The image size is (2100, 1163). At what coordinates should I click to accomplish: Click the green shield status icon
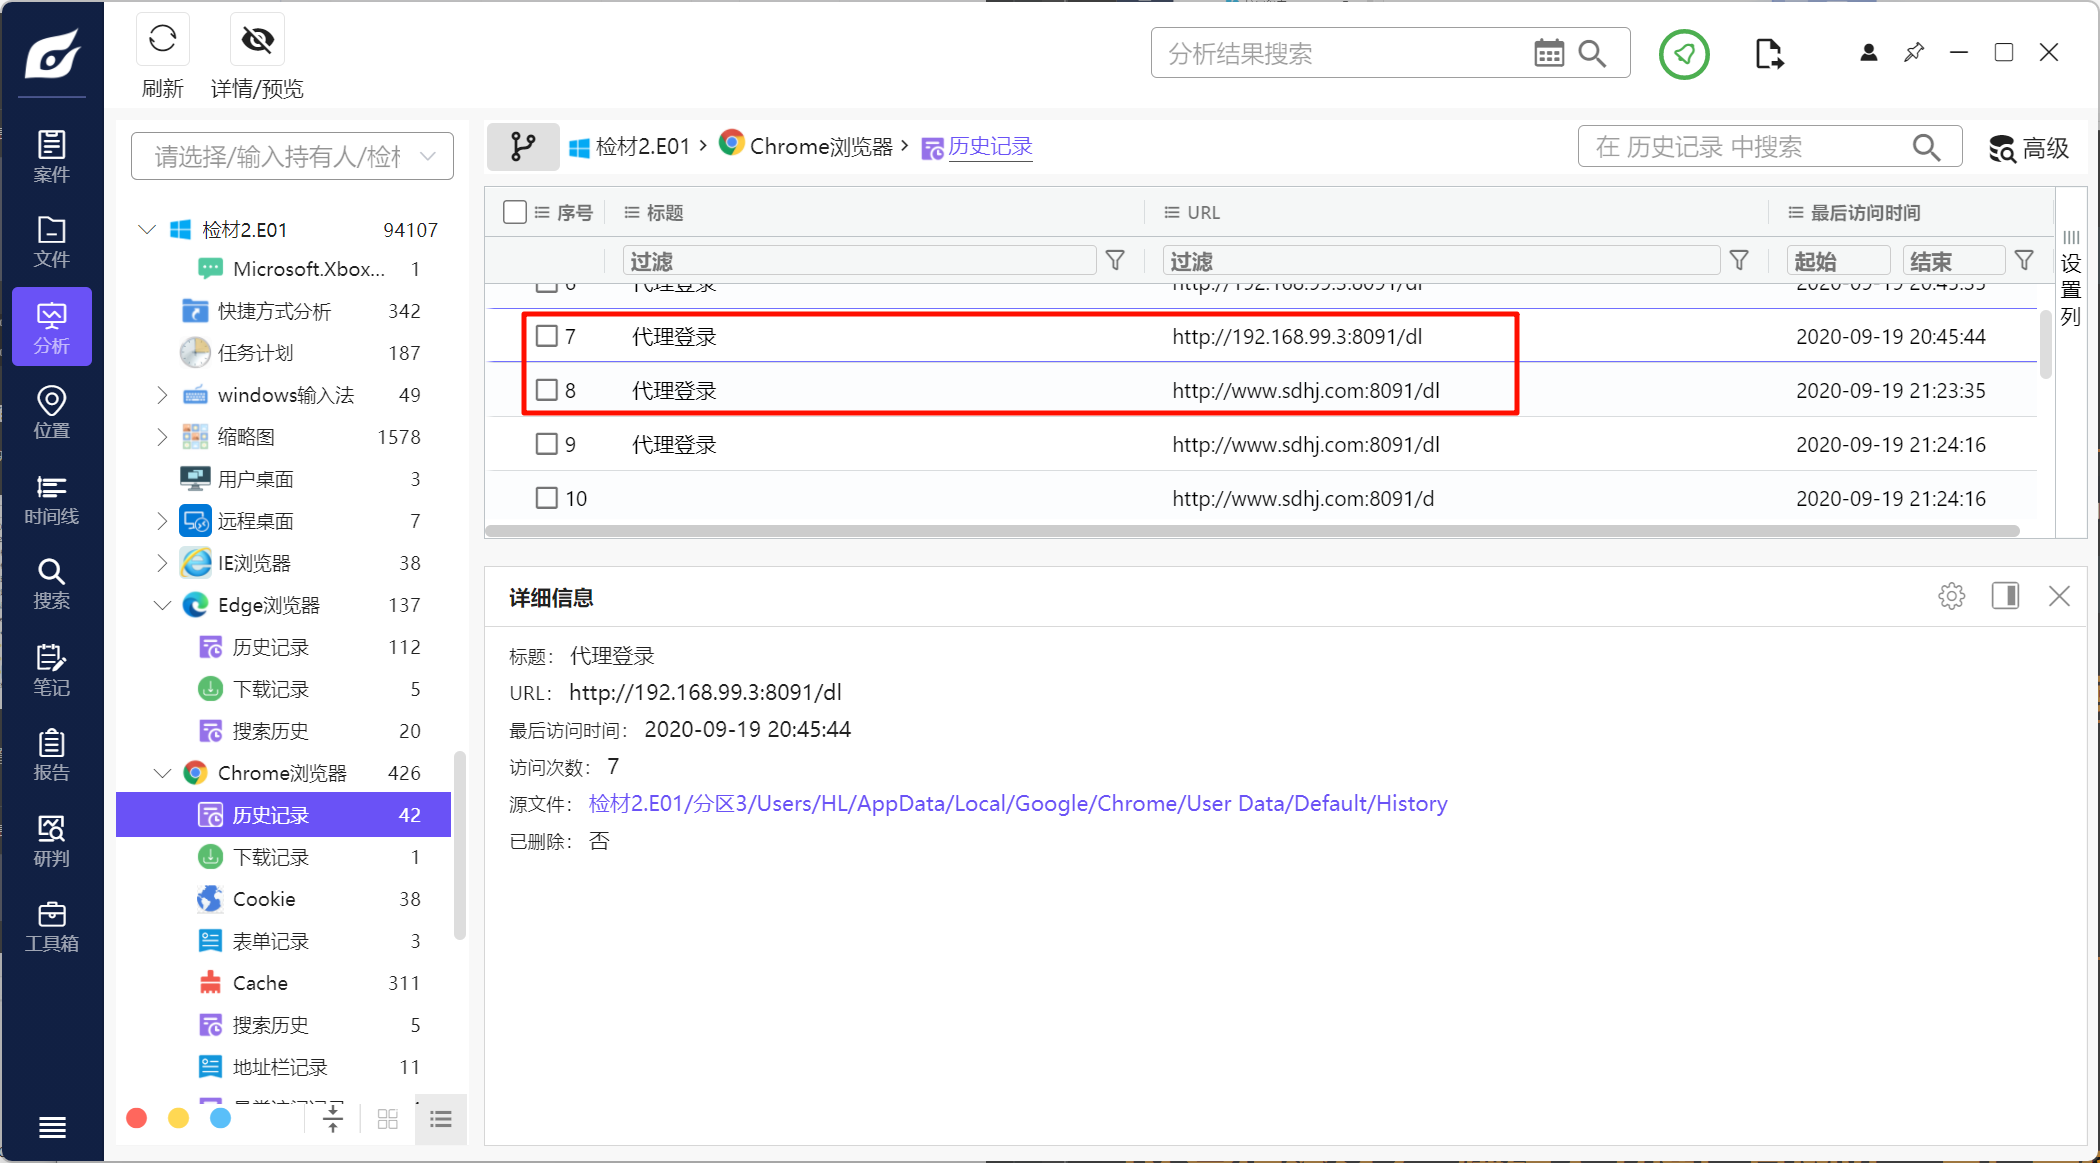click(x=1684, y=54)
